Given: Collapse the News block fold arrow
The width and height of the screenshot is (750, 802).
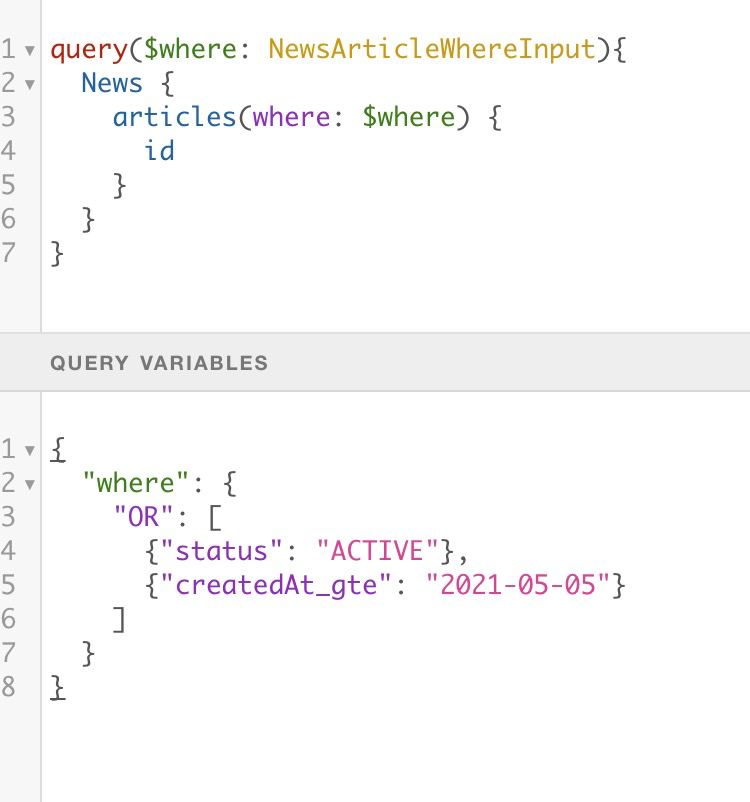Looking at the screenshot, I should coord(30,84).
